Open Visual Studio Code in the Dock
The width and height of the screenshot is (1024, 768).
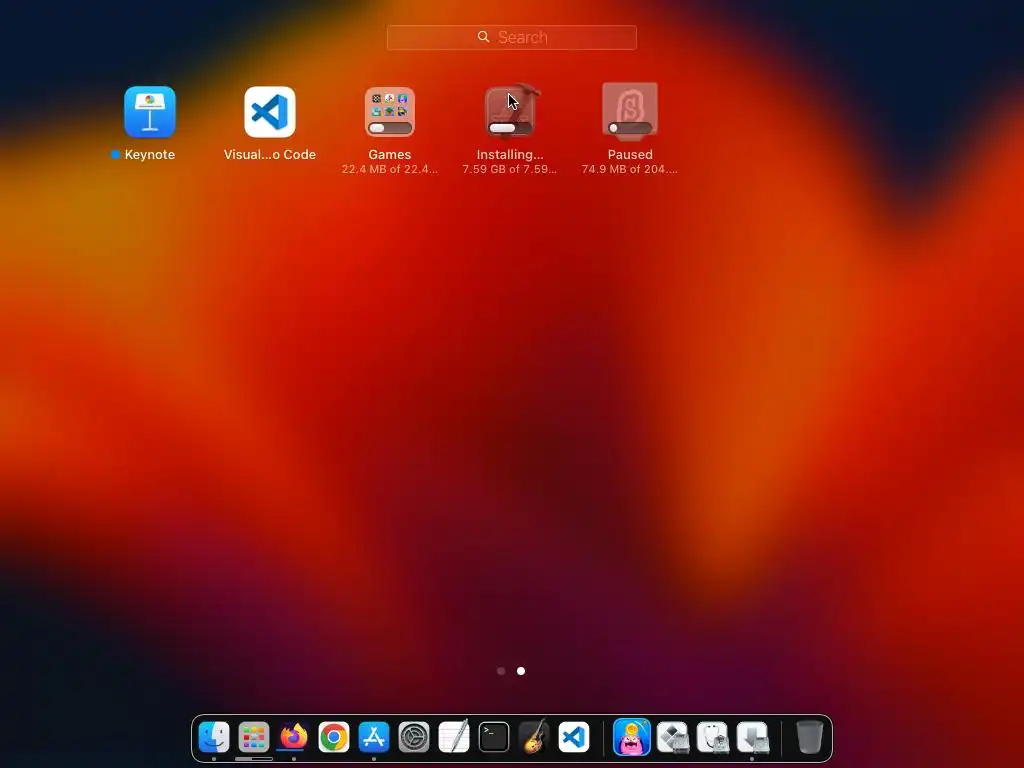574,737
